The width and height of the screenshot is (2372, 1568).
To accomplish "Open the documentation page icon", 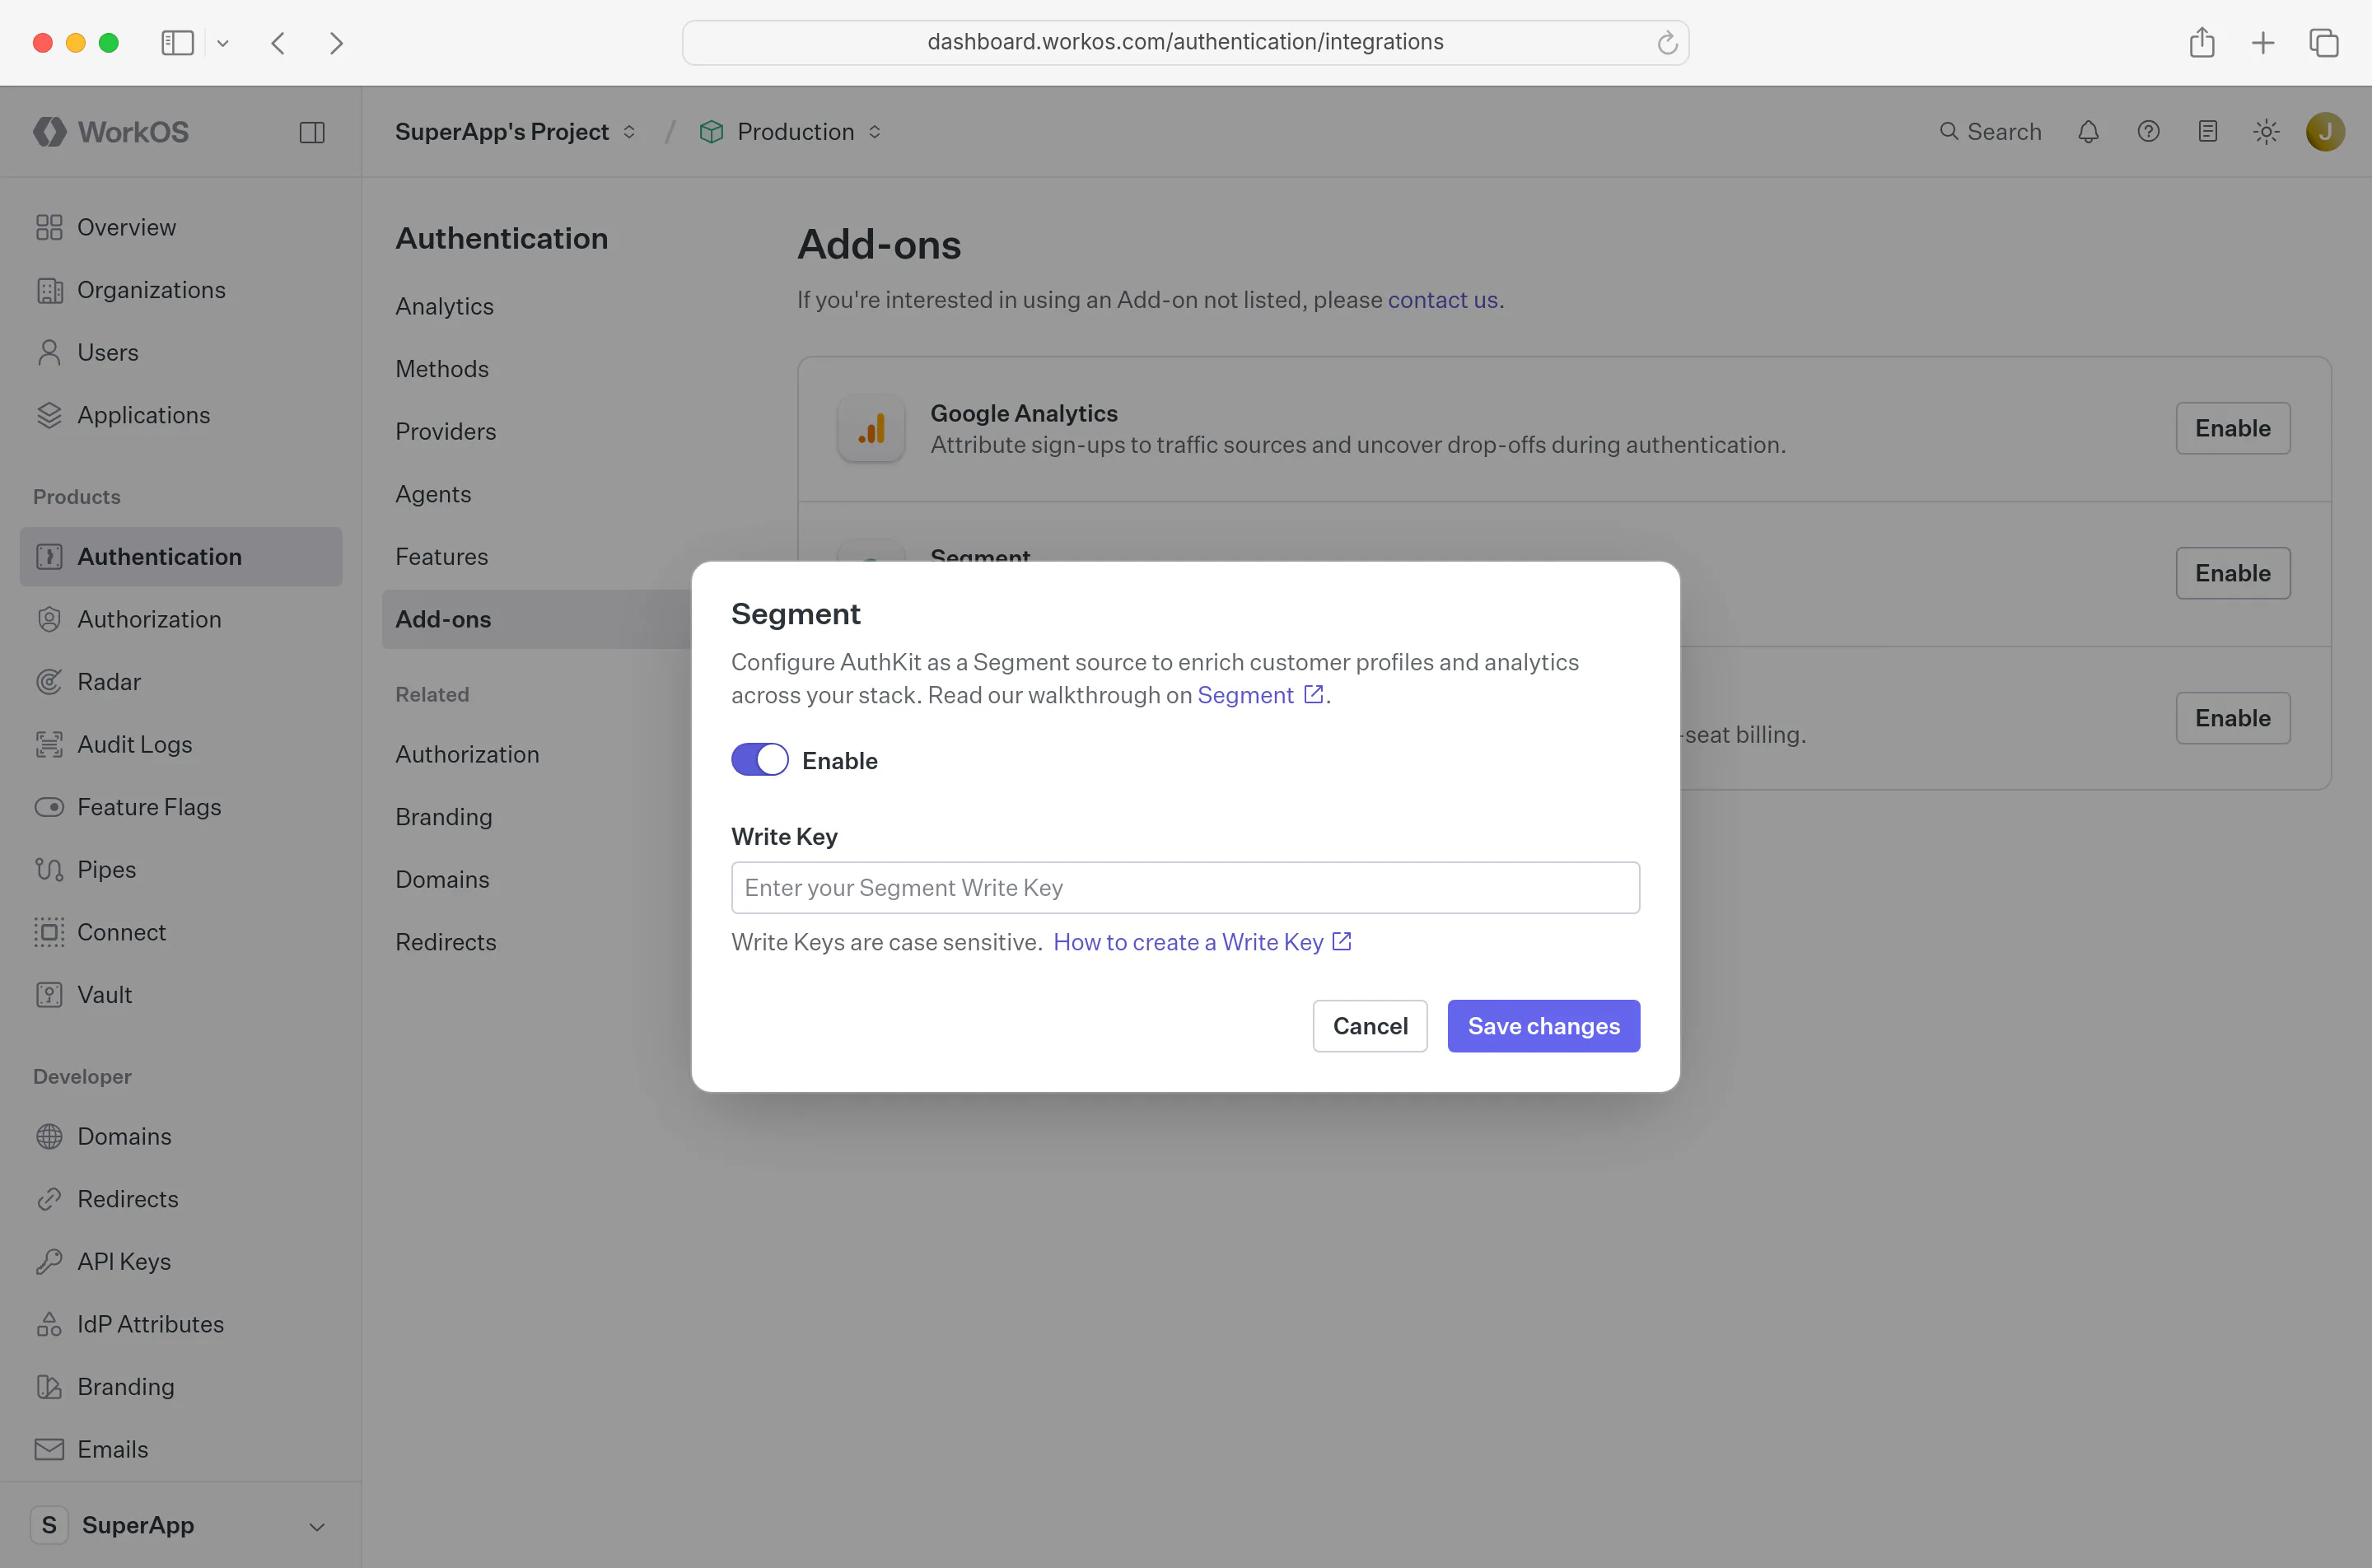I will pyautogui.click(x=2208, y=132).
